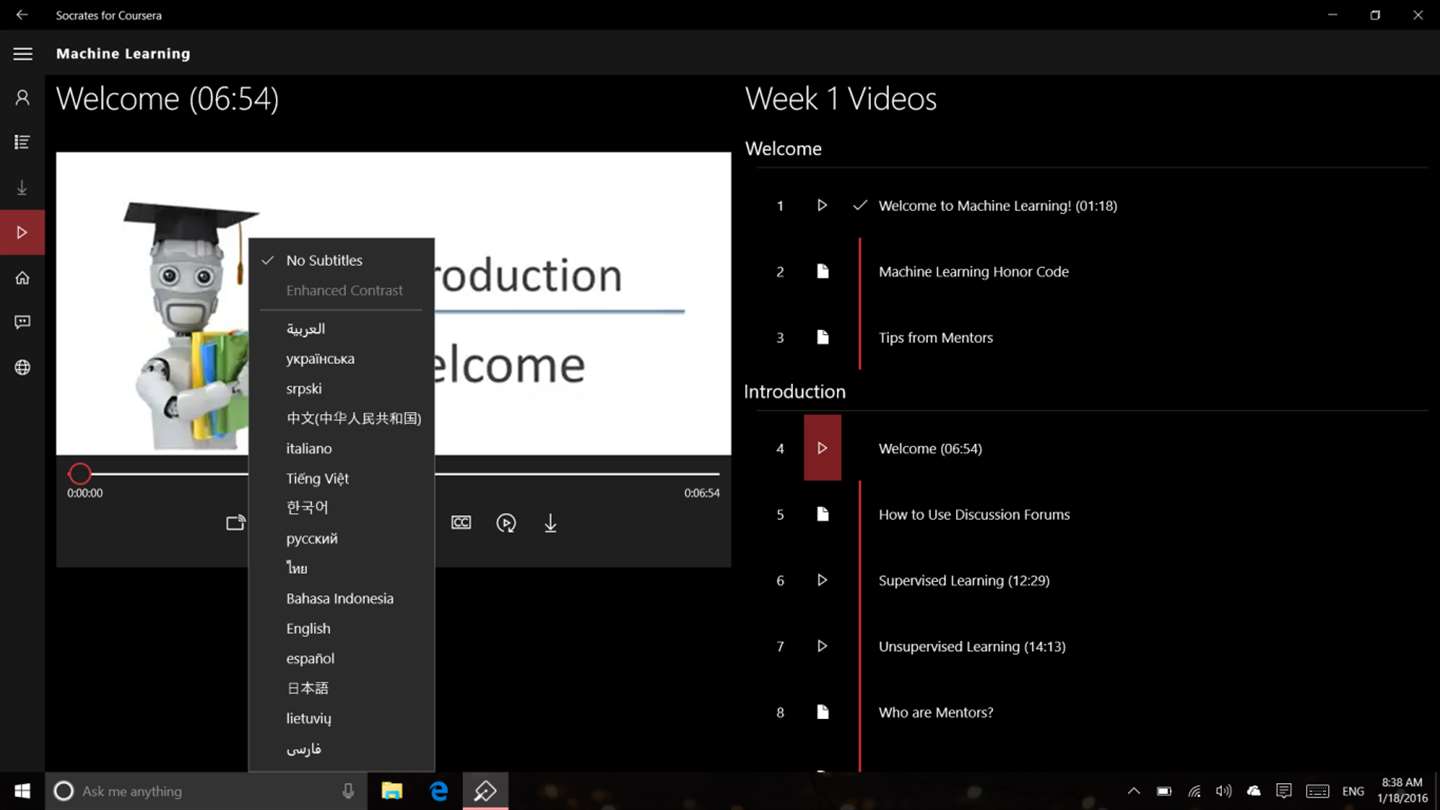Go to the home sidebar icon

click(x=22, y=278)
